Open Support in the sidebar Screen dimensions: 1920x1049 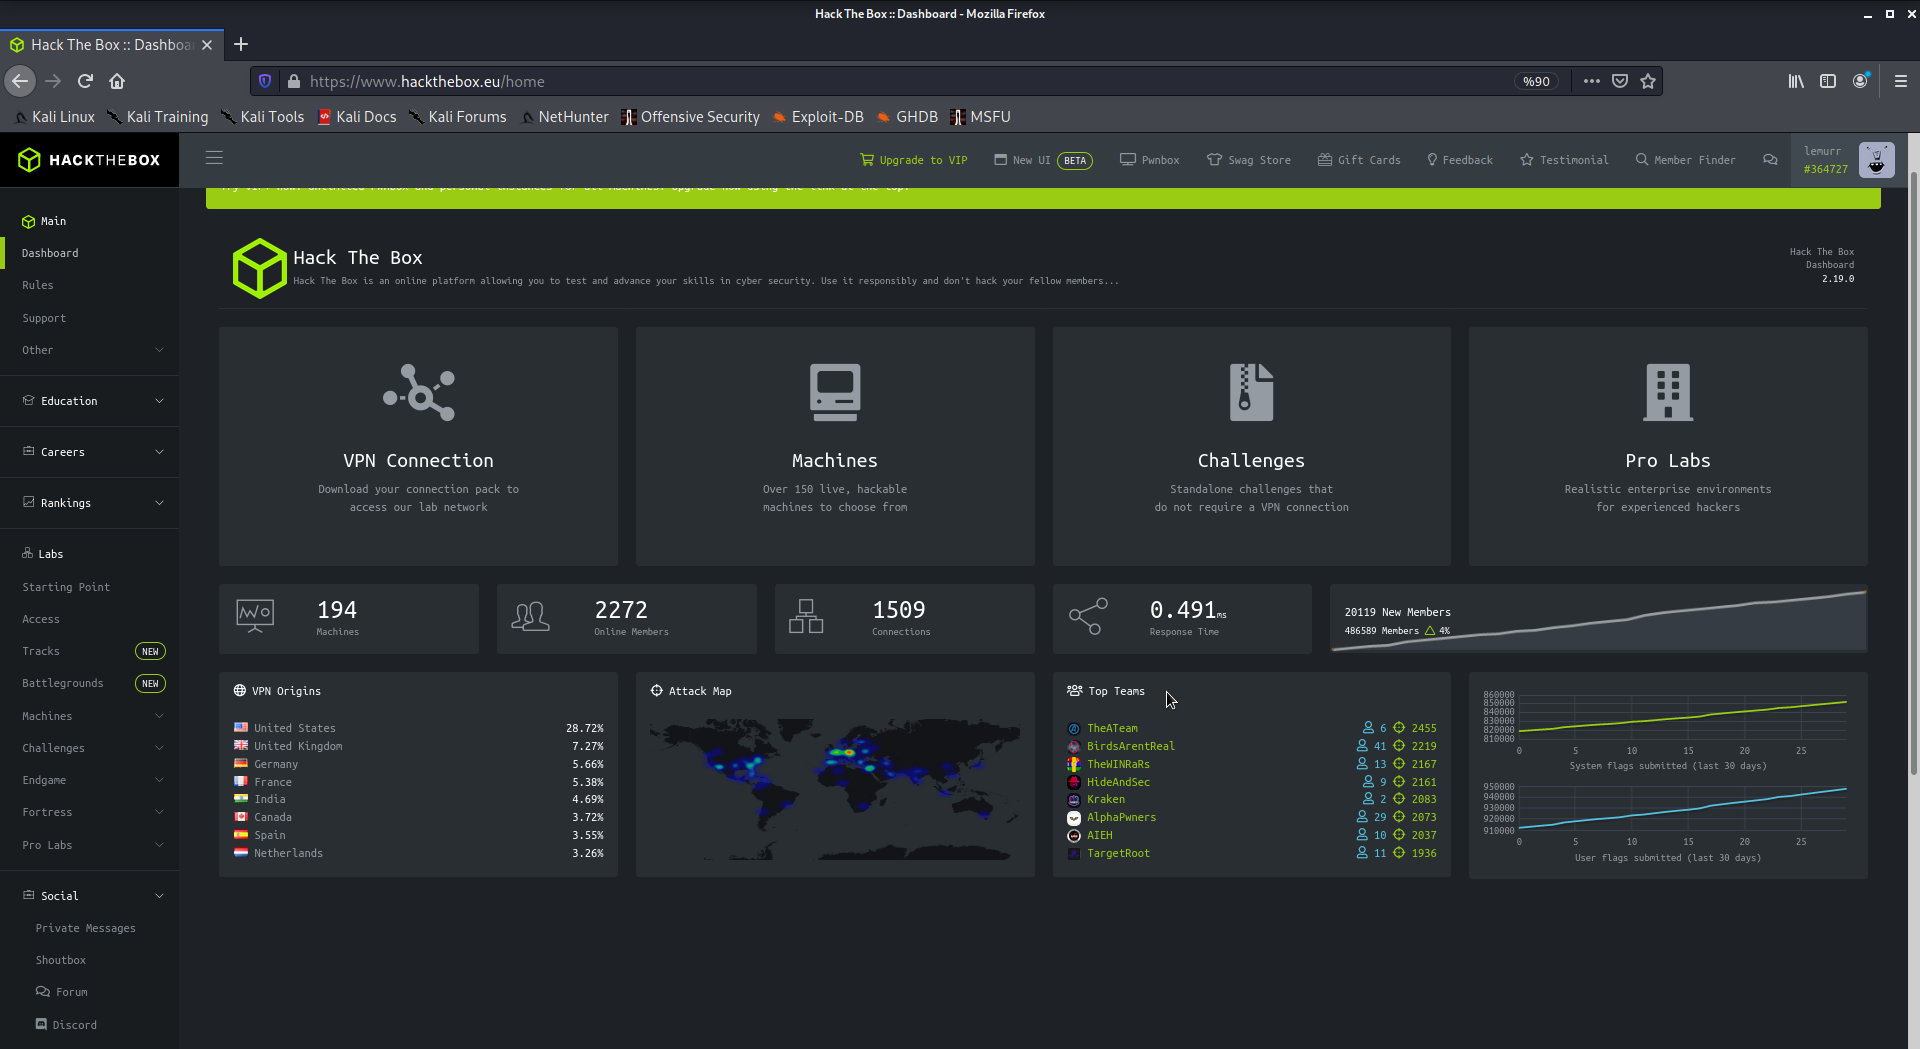44,318
